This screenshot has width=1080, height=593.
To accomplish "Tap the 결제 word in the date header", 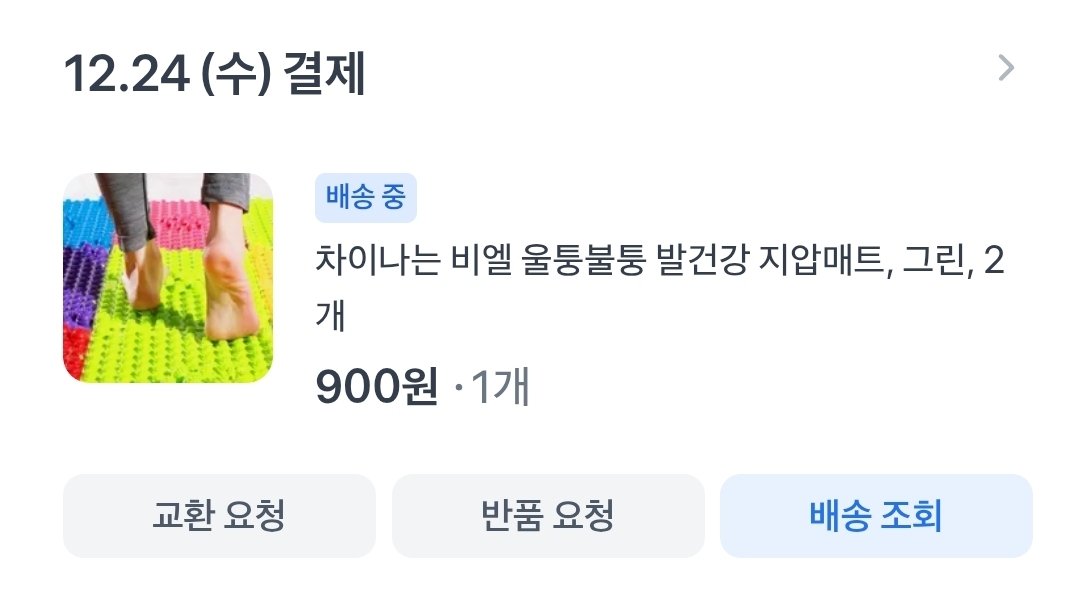I will point(324,73).
